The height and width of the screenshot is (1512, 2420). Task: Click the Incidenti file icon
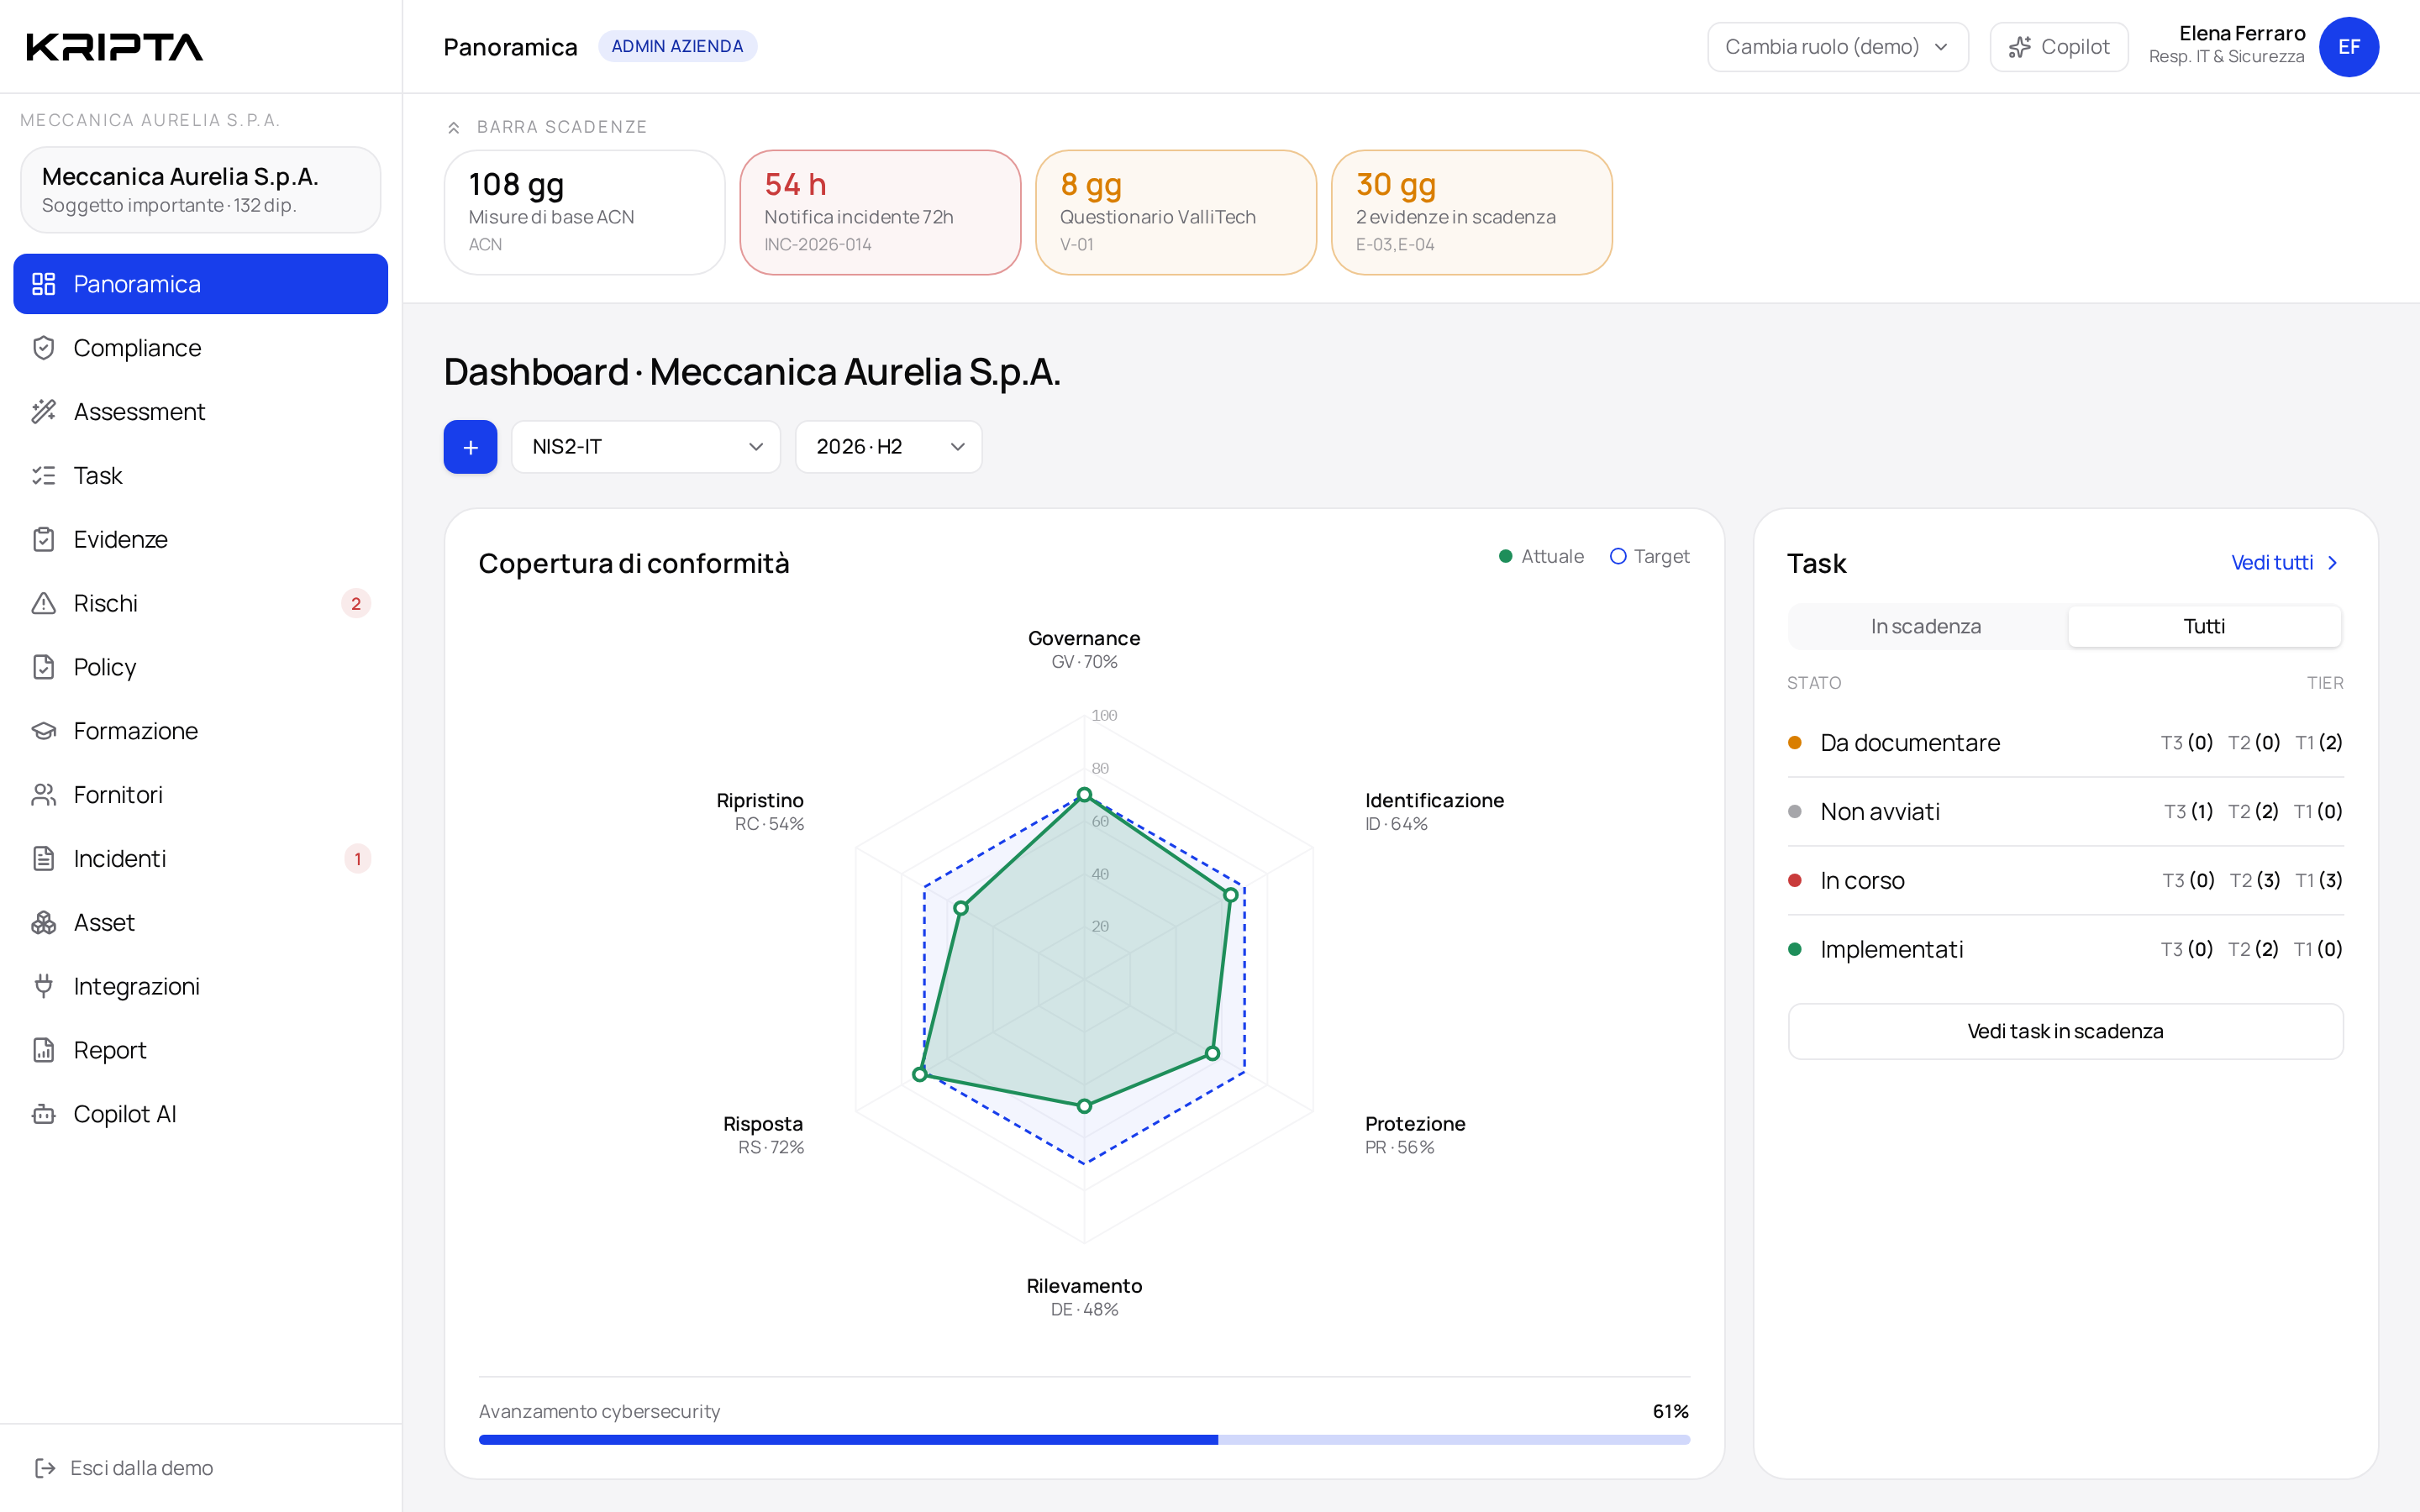pyautogui.click(x=43, y=859)
